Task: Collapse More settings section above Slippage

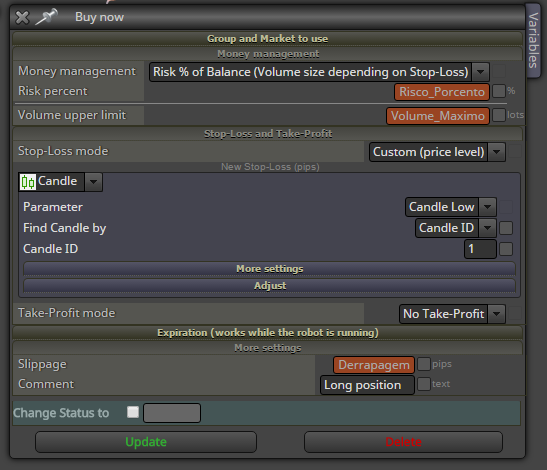Action: (x=267, y=348)
